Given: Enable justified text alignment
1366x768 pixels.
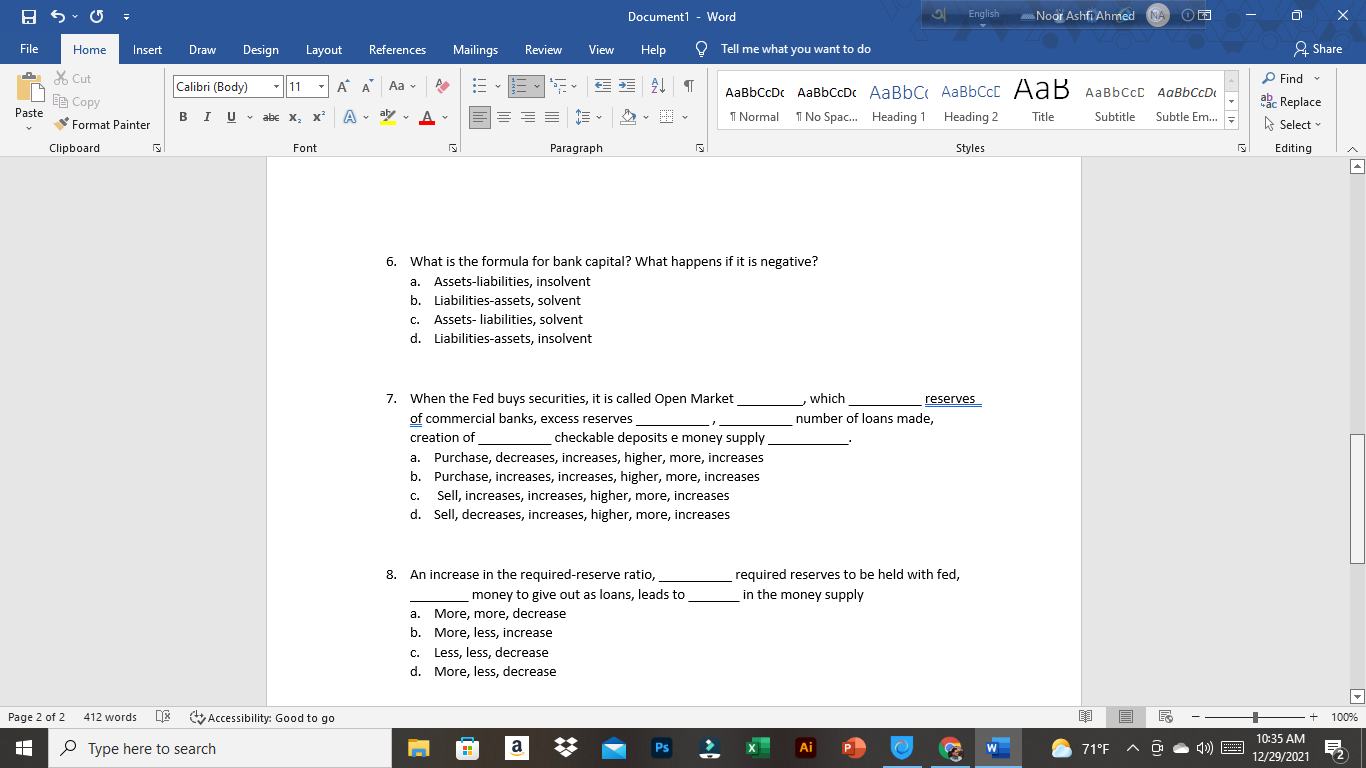Looking at the screenshot, I should click(x=551, y=117).
